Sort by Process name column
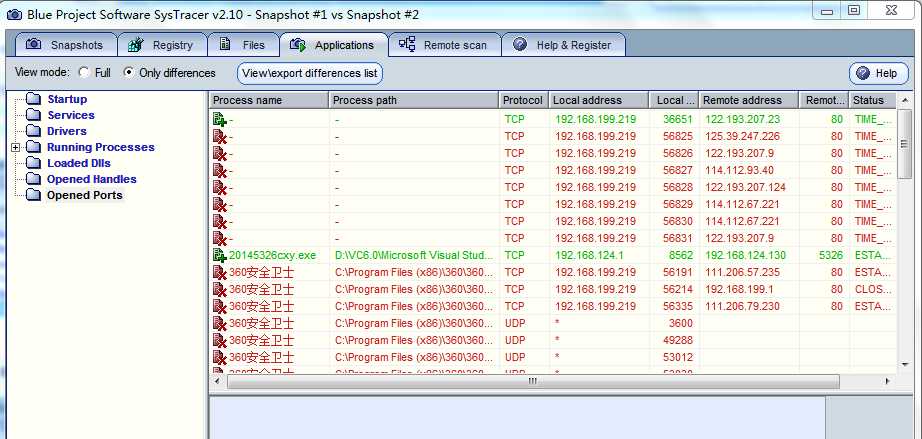This screenshot has width=922, height=439. pyautogui.click(x=269, y=100)
